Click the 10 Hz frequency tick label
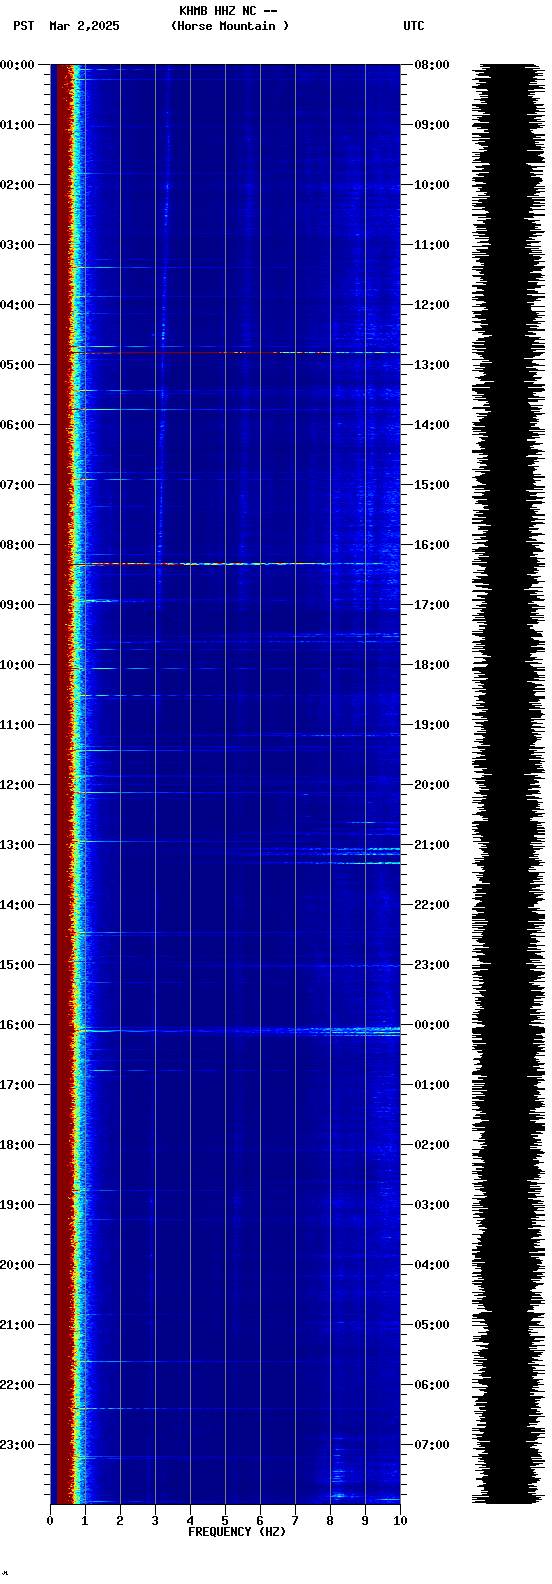Image resolution: width=552 pixels, height=1584 pixels. (400, 1521)
